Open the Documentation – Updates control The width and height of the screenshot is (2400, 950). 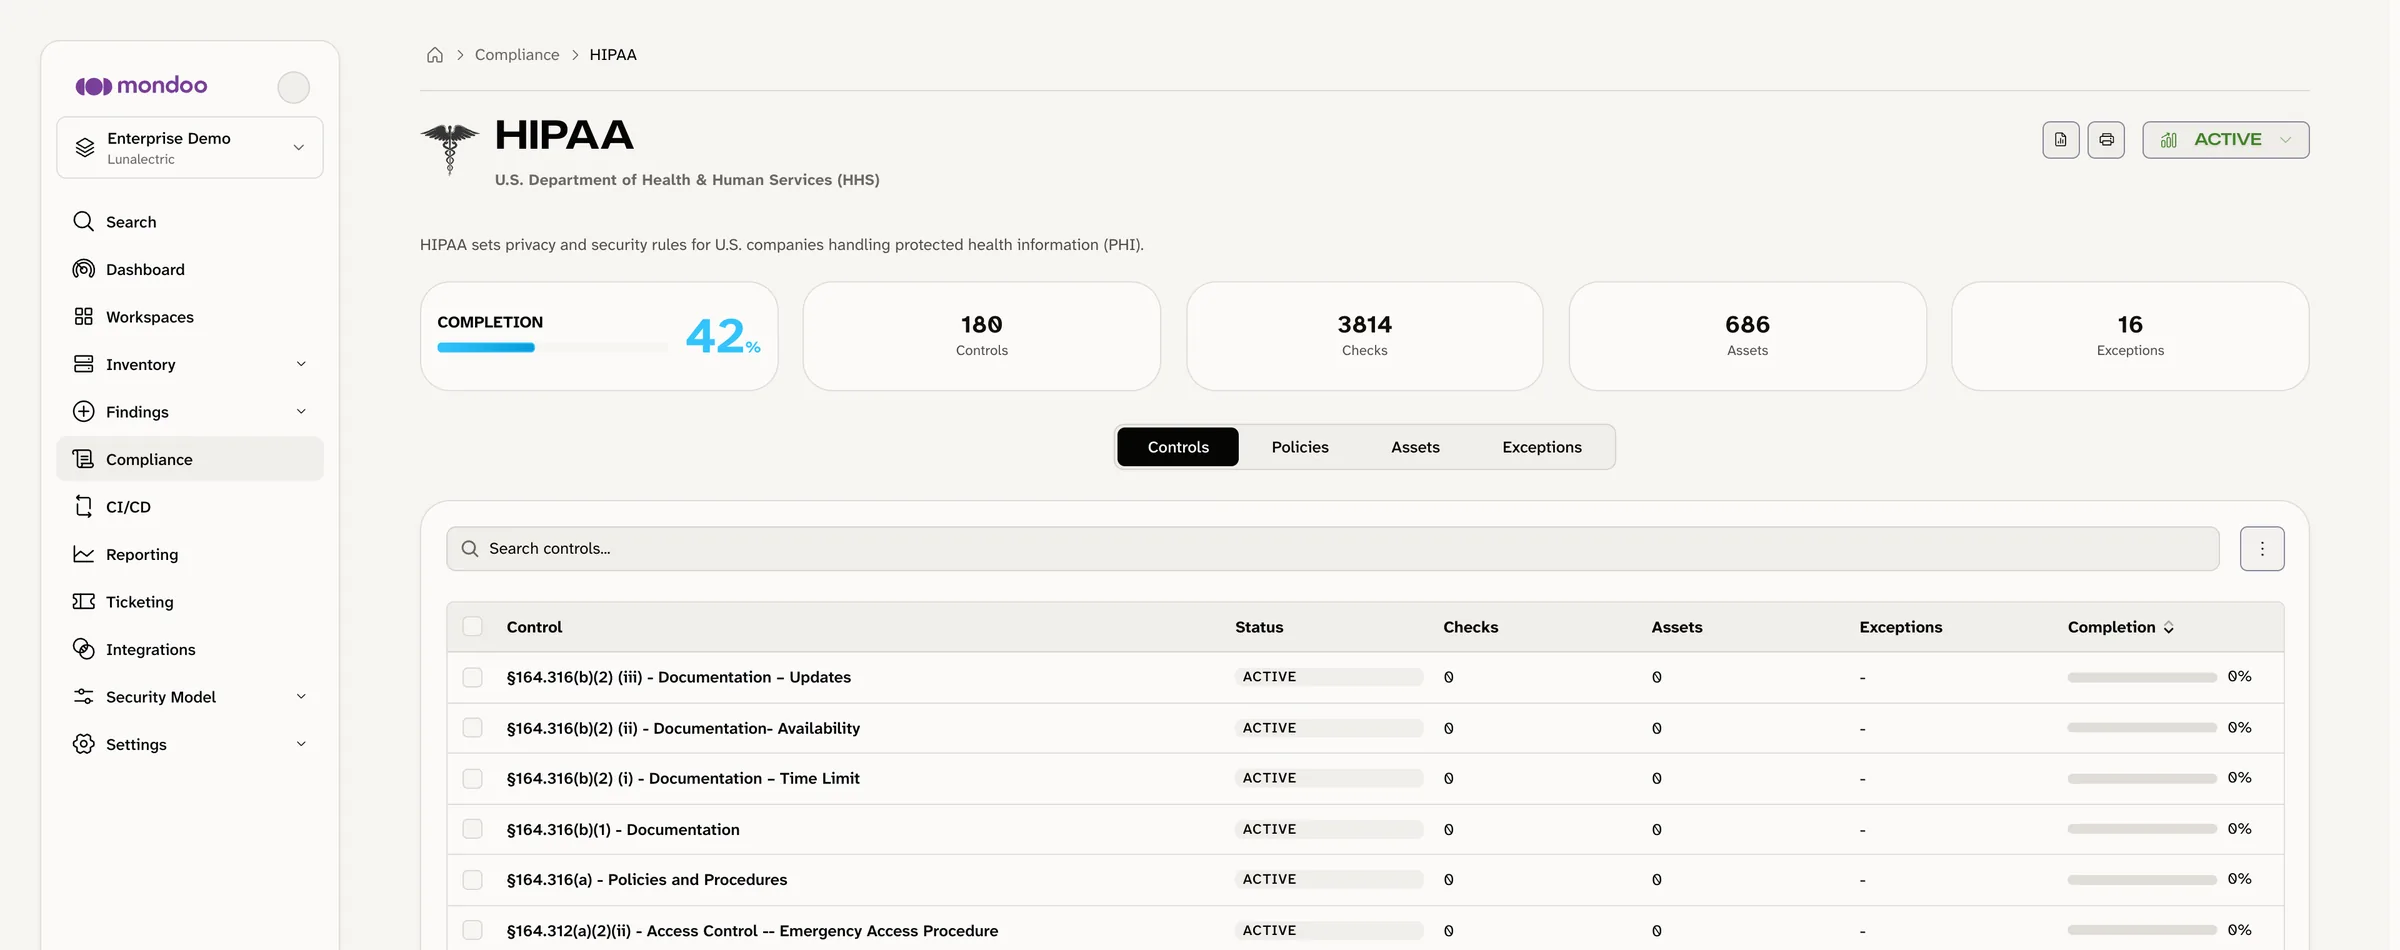tap(679, 677)
